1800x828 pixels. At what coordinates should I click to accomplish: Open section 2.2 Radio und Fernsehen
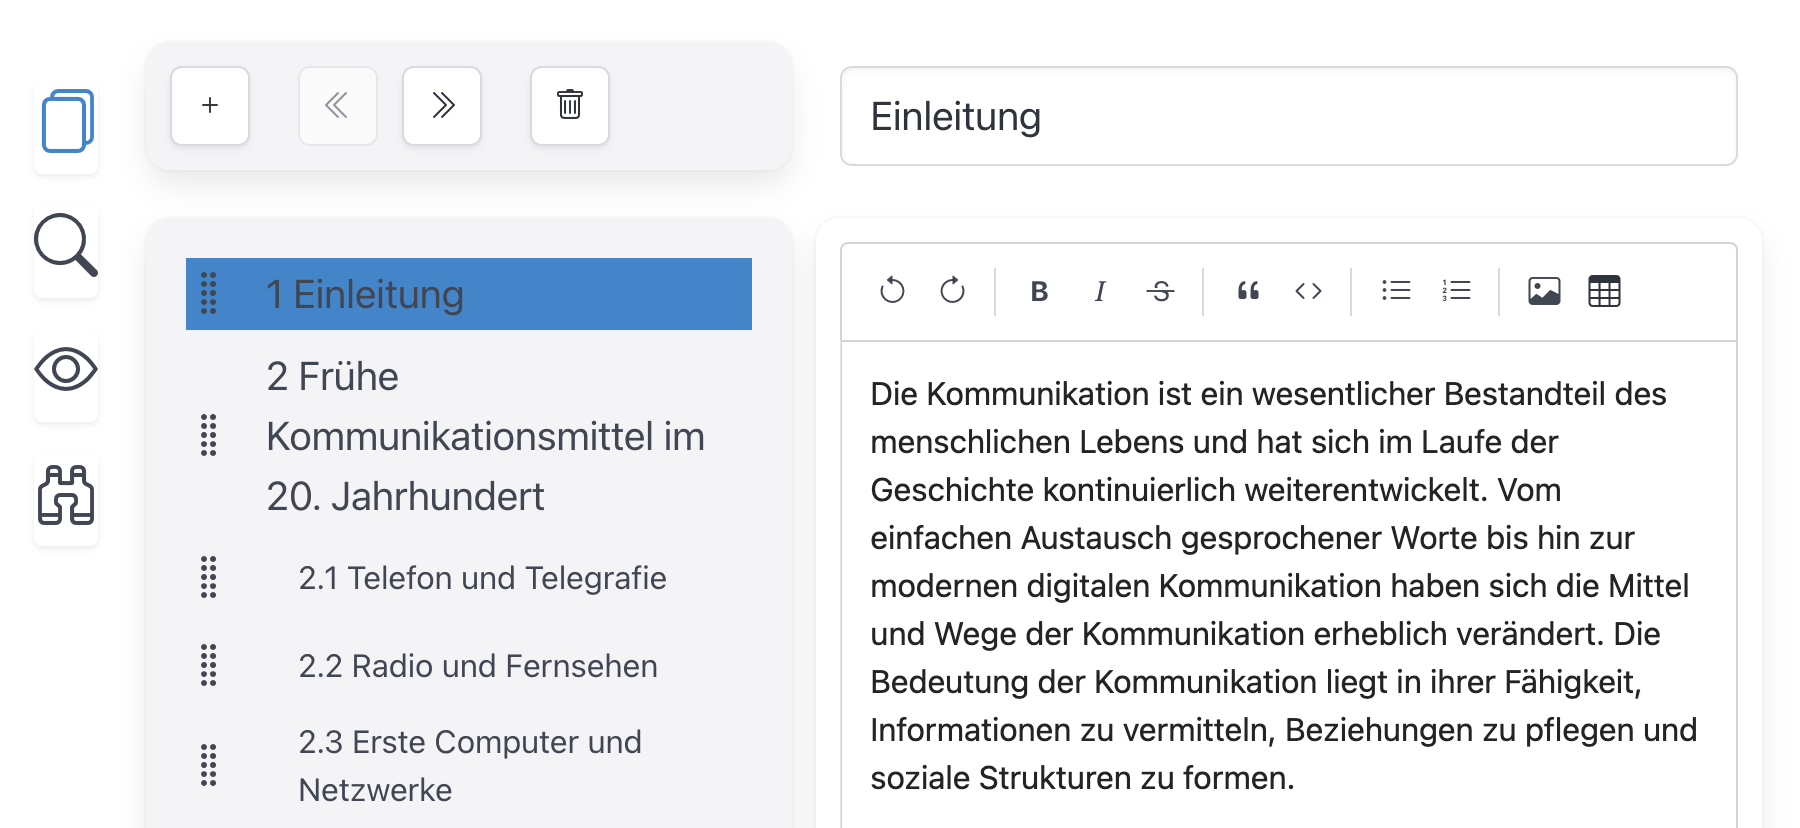(x=478, y=666)
